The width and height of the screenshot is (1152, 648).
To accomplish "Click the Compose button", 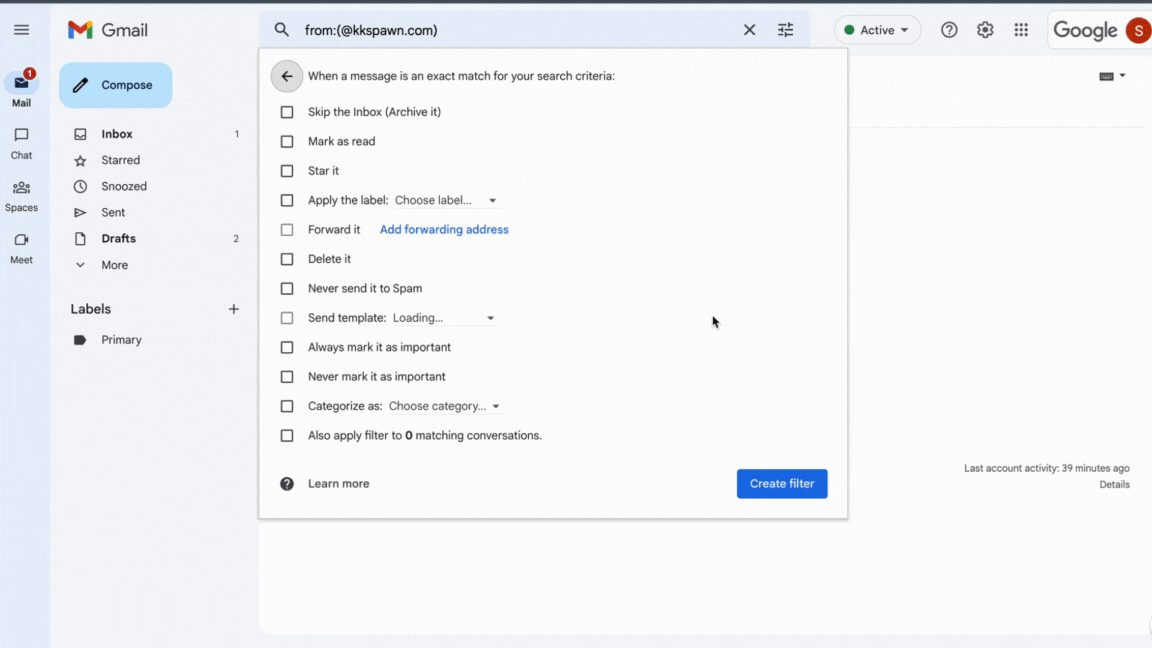I will [115, 85].
